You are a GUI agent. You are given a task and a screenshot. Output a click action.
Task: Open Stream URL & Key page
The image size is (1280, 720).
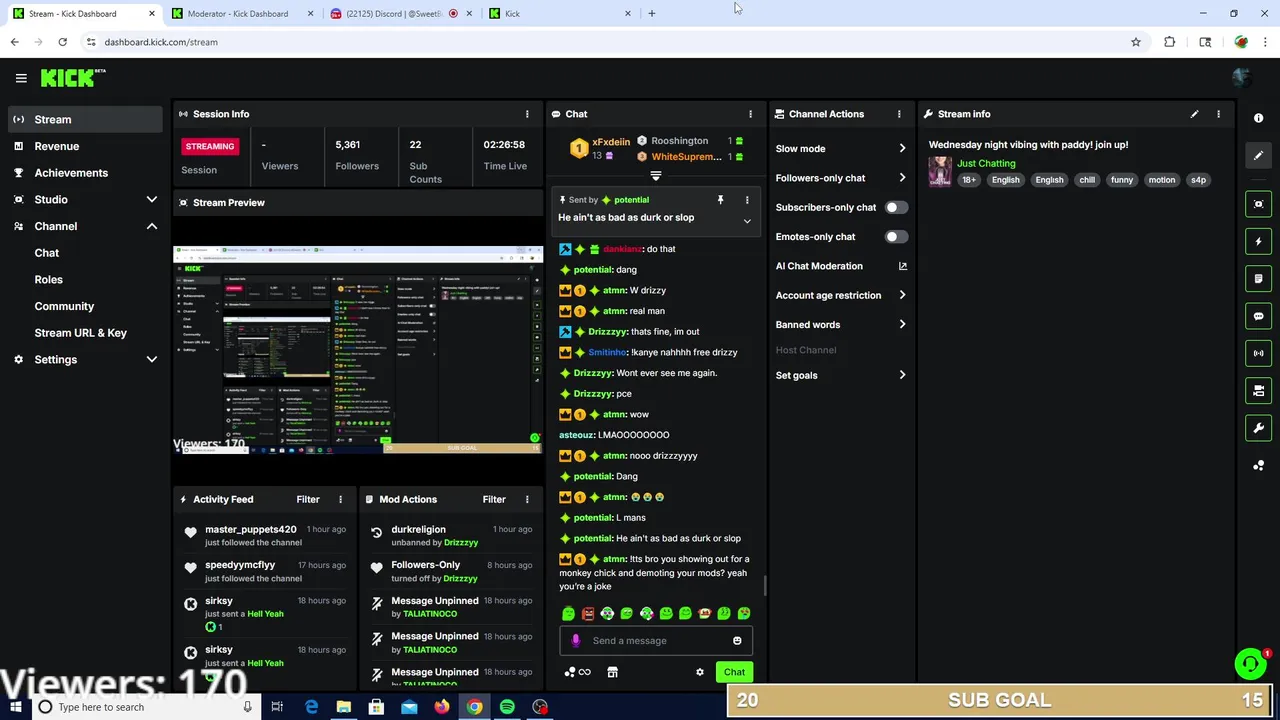pyautogui.click(x=81, y=333)
